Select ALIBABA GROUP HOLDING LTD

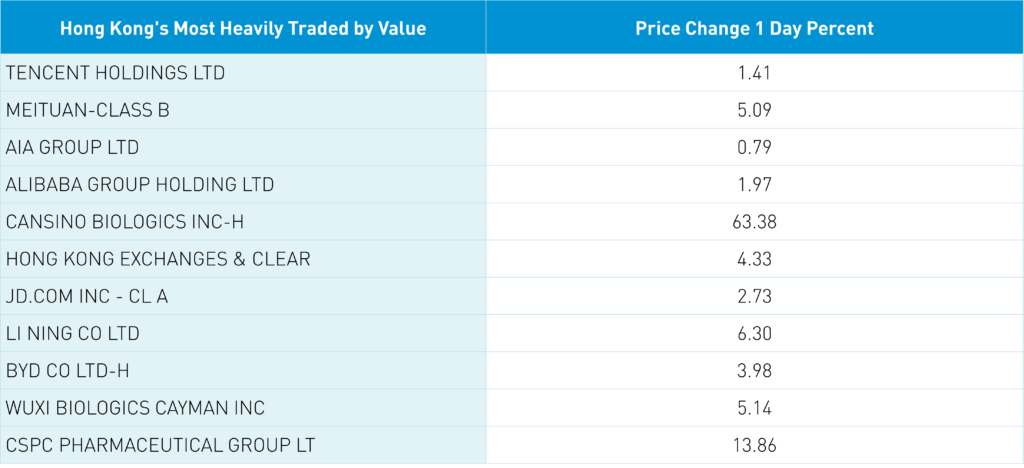click(140, 185)
